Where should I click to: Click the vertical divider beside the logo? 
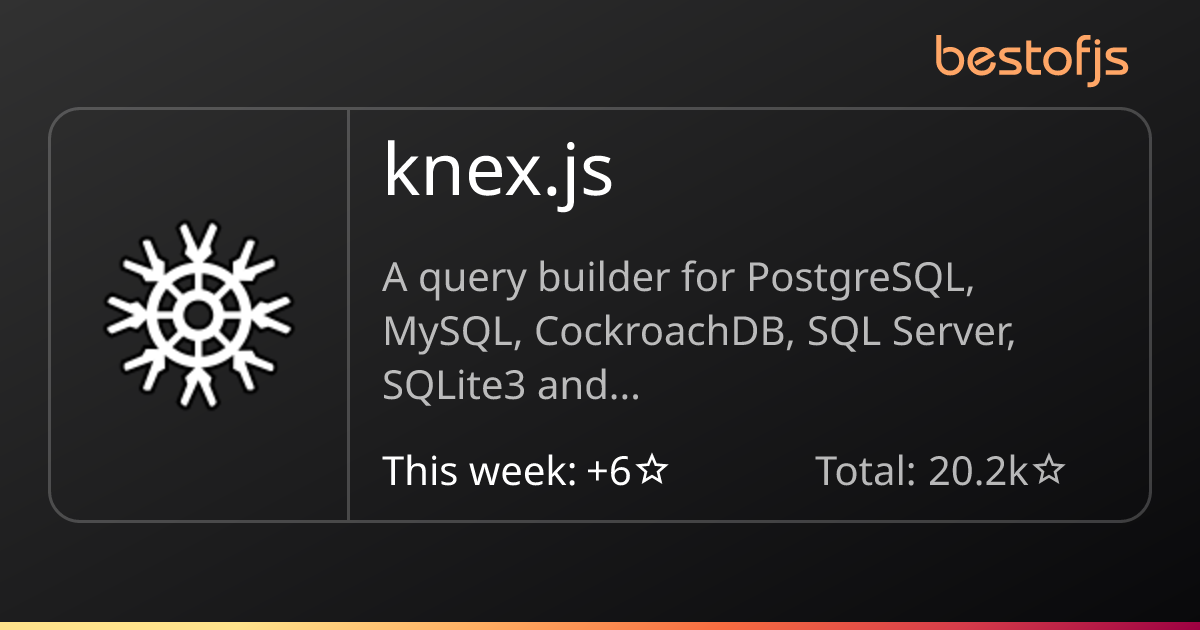[x=348, y=315]
